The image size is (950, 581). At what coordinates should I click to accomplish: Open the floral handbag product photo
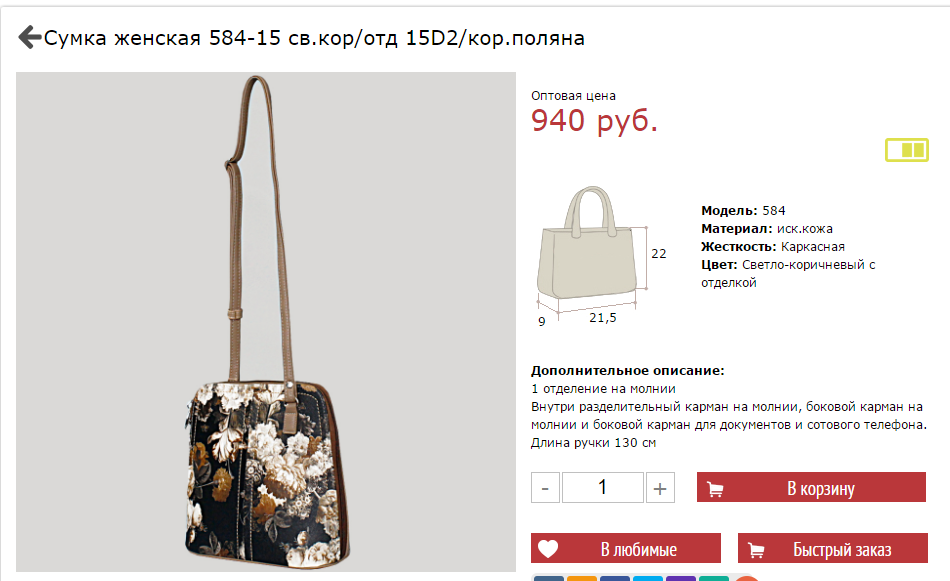point(266,322)
